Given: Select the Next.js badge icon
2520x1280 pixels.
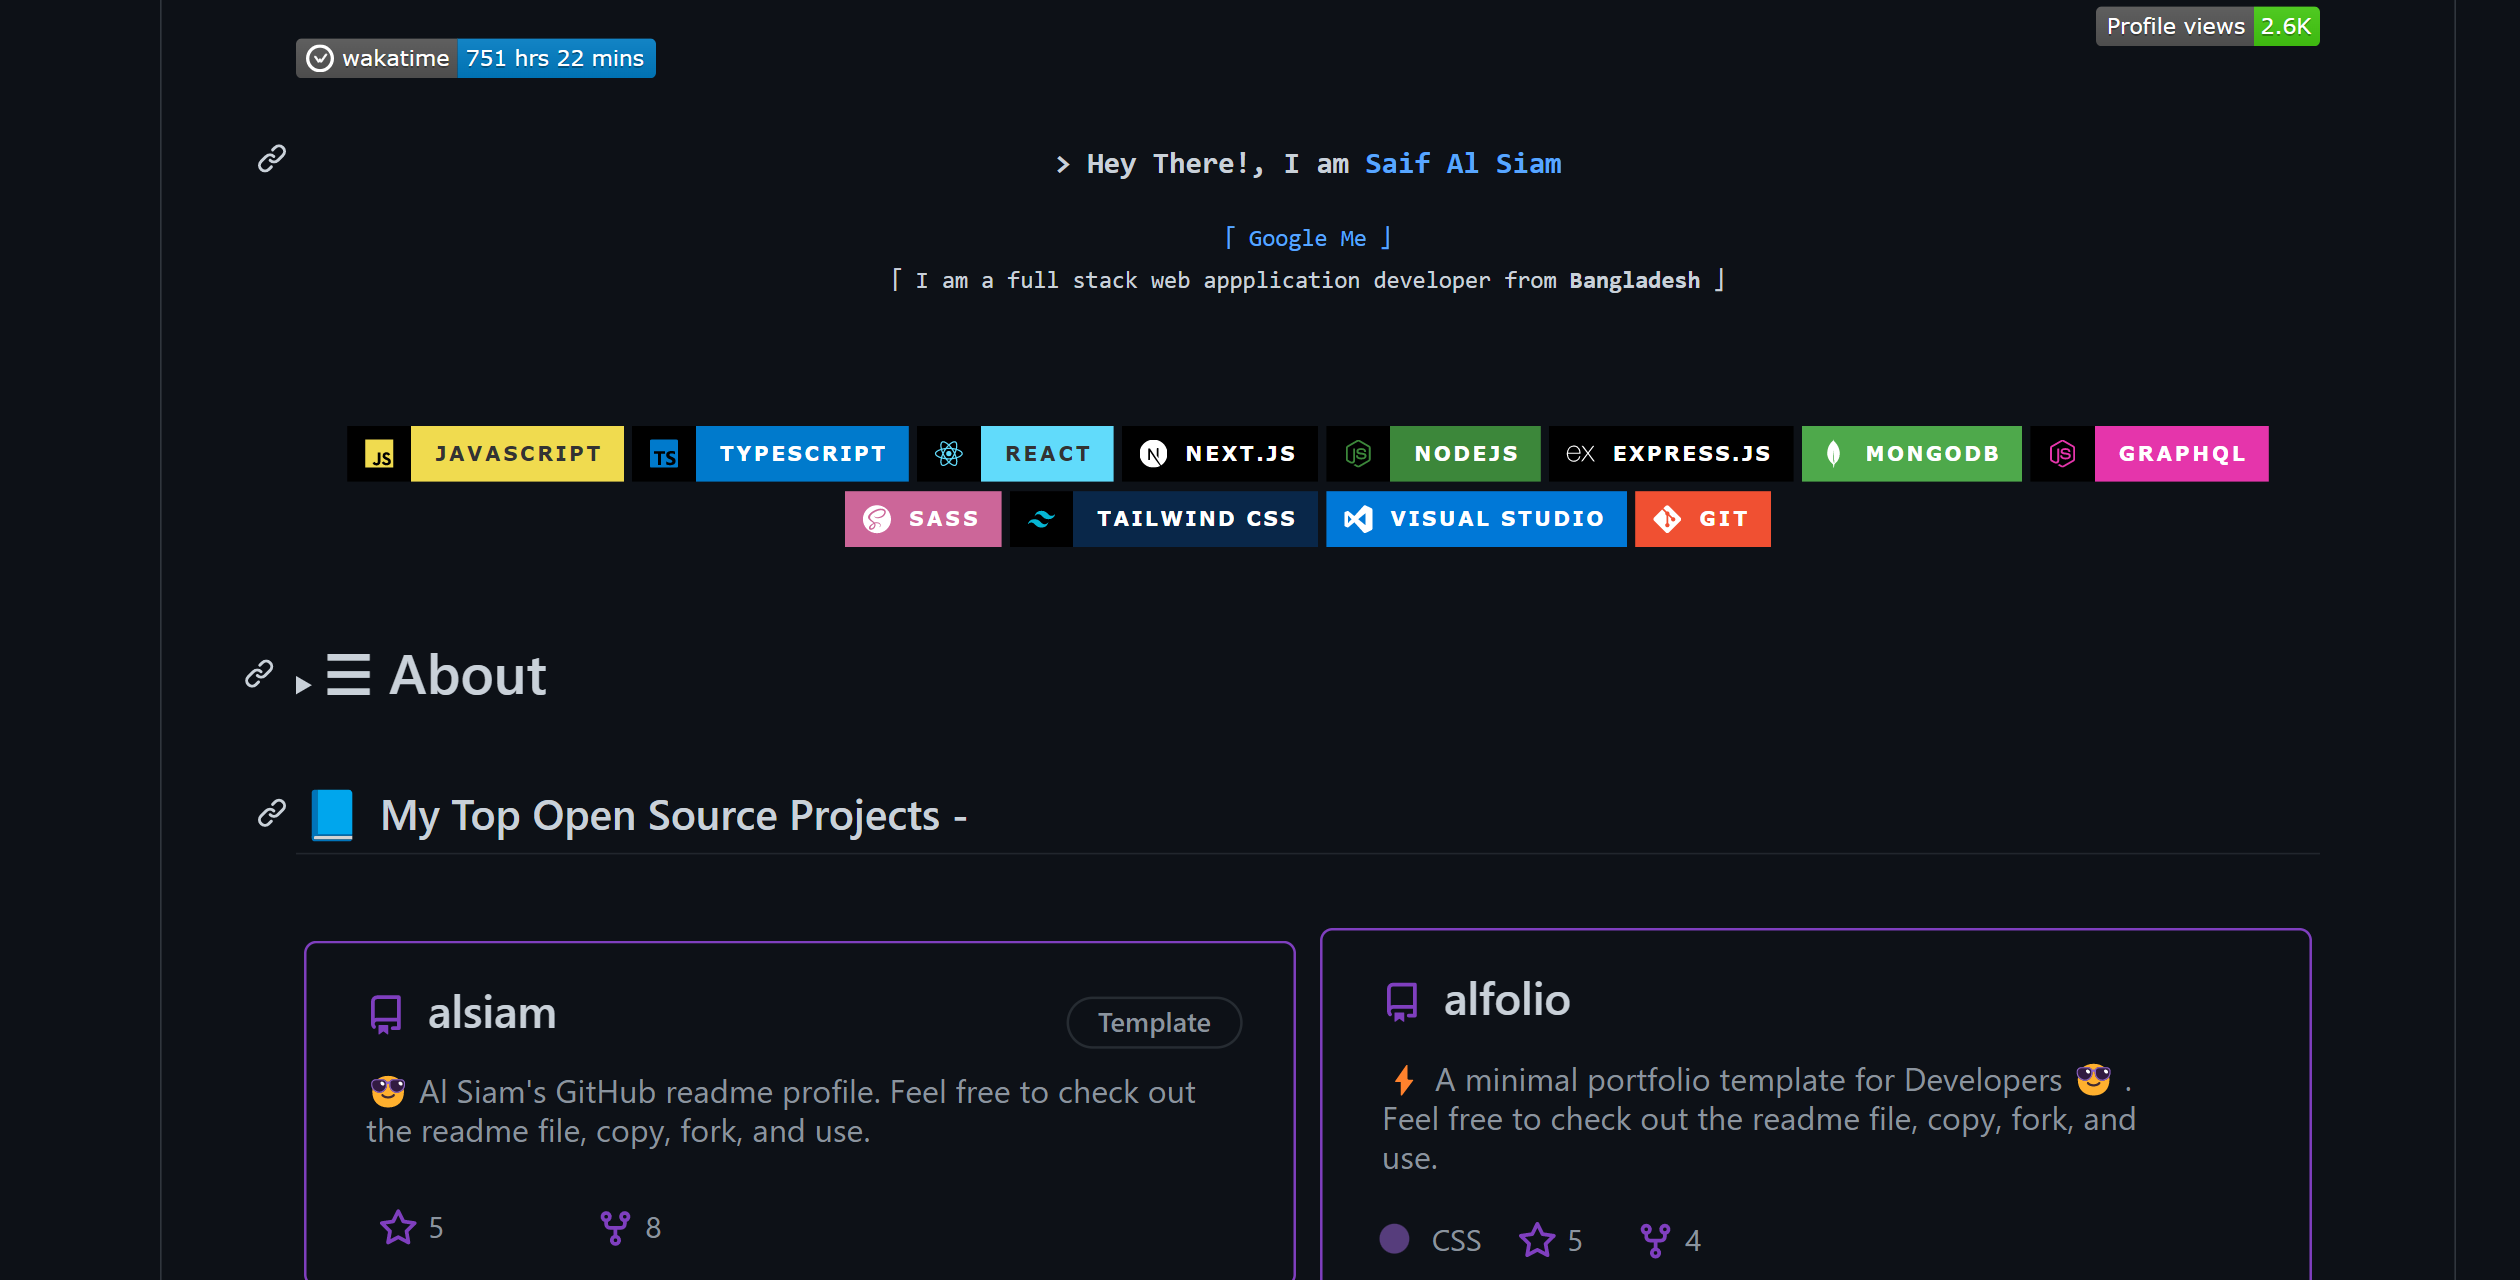Looking at the screenshot, I should [1156, 454].
